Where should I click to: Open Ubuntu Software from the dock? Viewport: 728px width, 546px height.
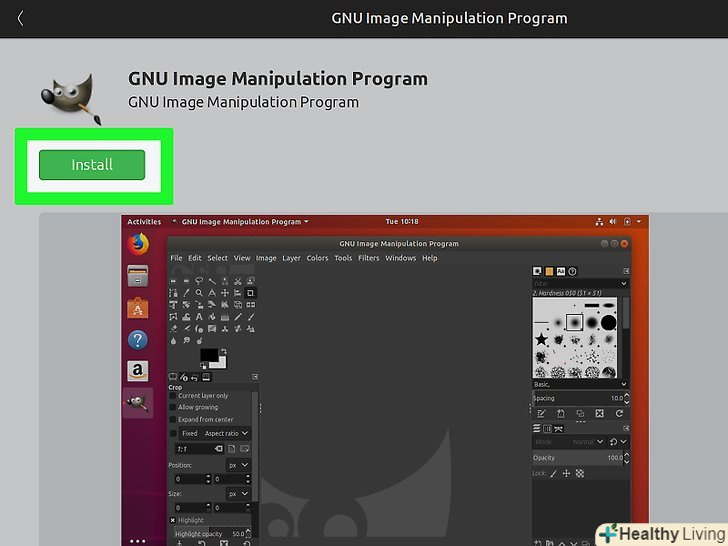coord(138,308)
